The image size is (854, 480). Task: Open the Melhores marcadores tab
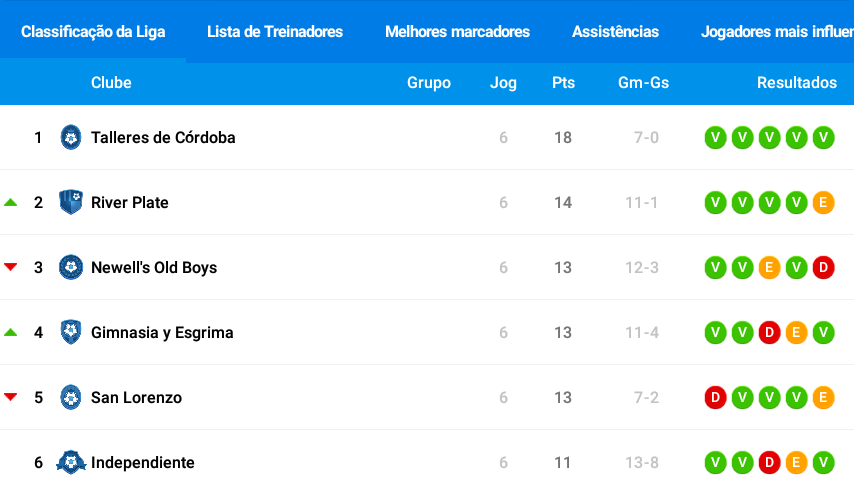coord(458,32)
